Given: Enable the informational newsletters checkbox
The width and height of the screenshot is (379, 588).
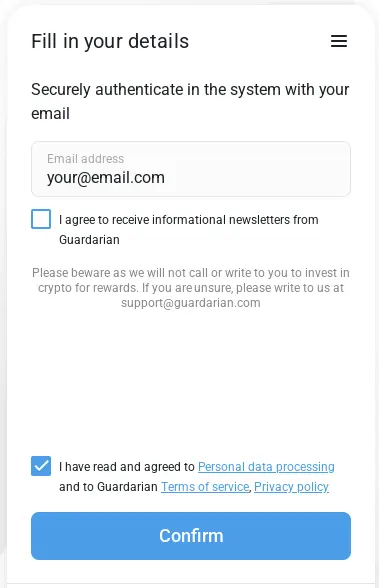Looking at the screenshot, I should 41,219.
